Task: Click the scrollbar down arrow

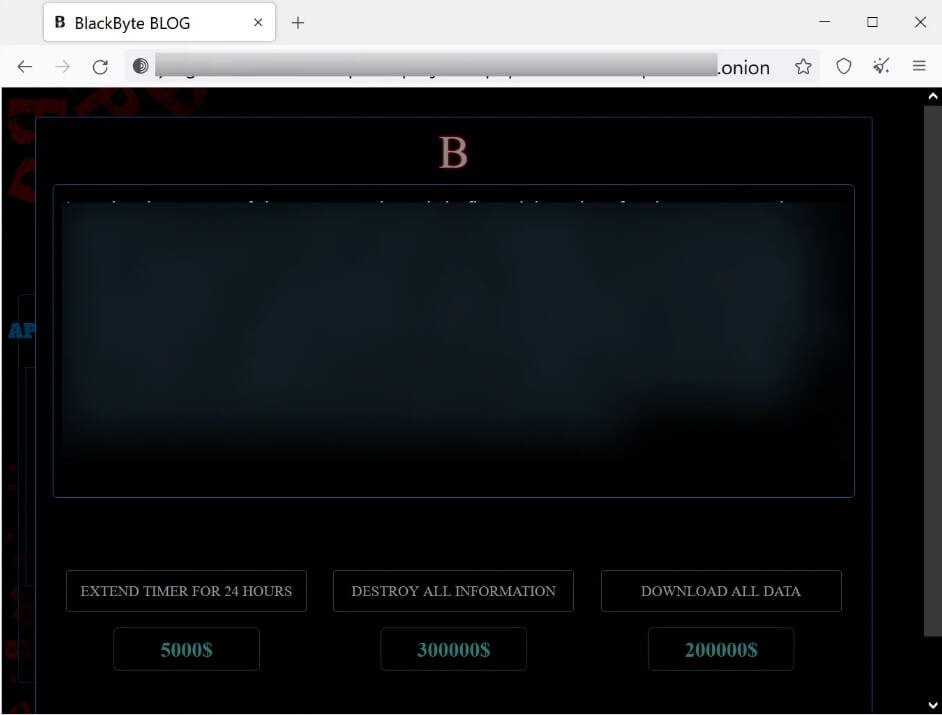Action: pos(932,705)
